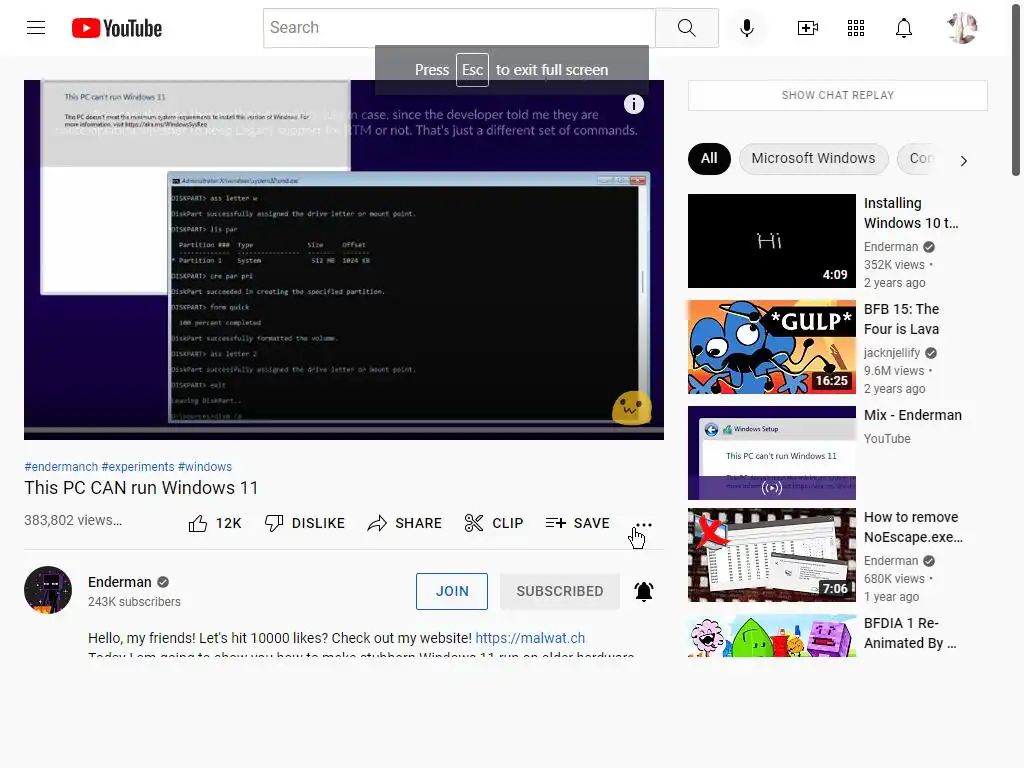Open notifications bell in header

pyautogui.click(x=904, y=28)
